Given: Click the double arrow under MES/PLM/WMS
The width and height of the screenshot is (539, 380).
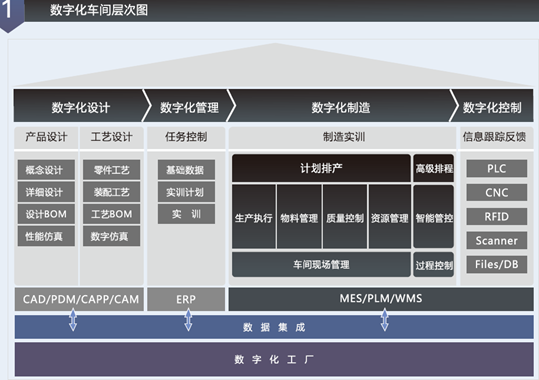Looking at the screenshot, I should click(385, 319).
